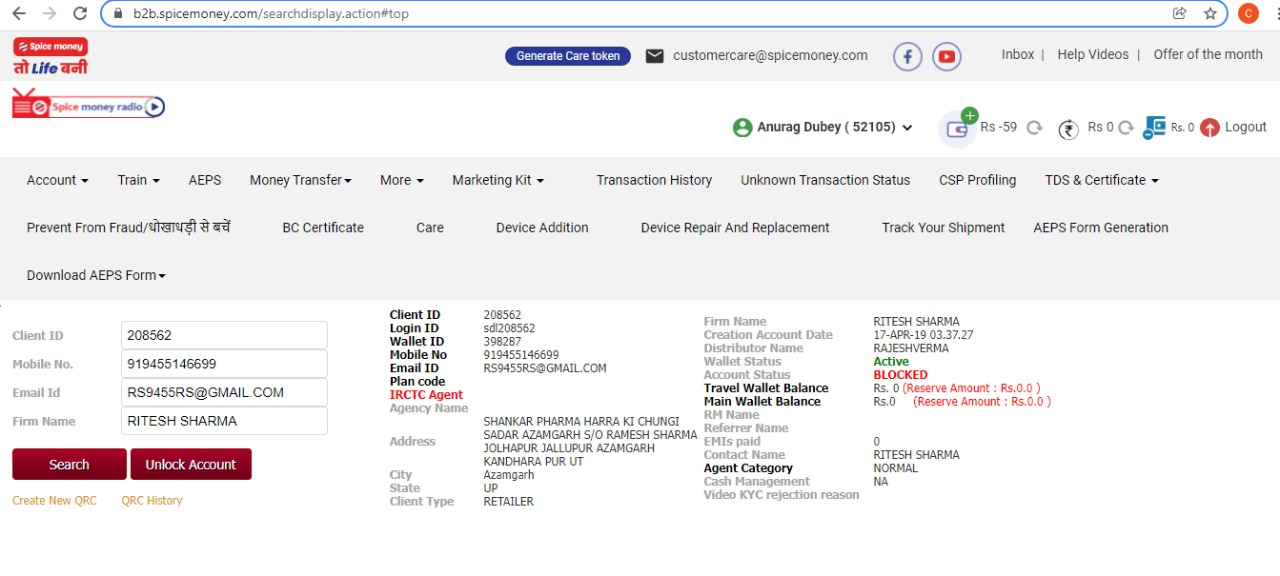The height and width of the screenshot is (576, 1280).
Task: Open the QRC History link
Action: (x=152, y=500)
